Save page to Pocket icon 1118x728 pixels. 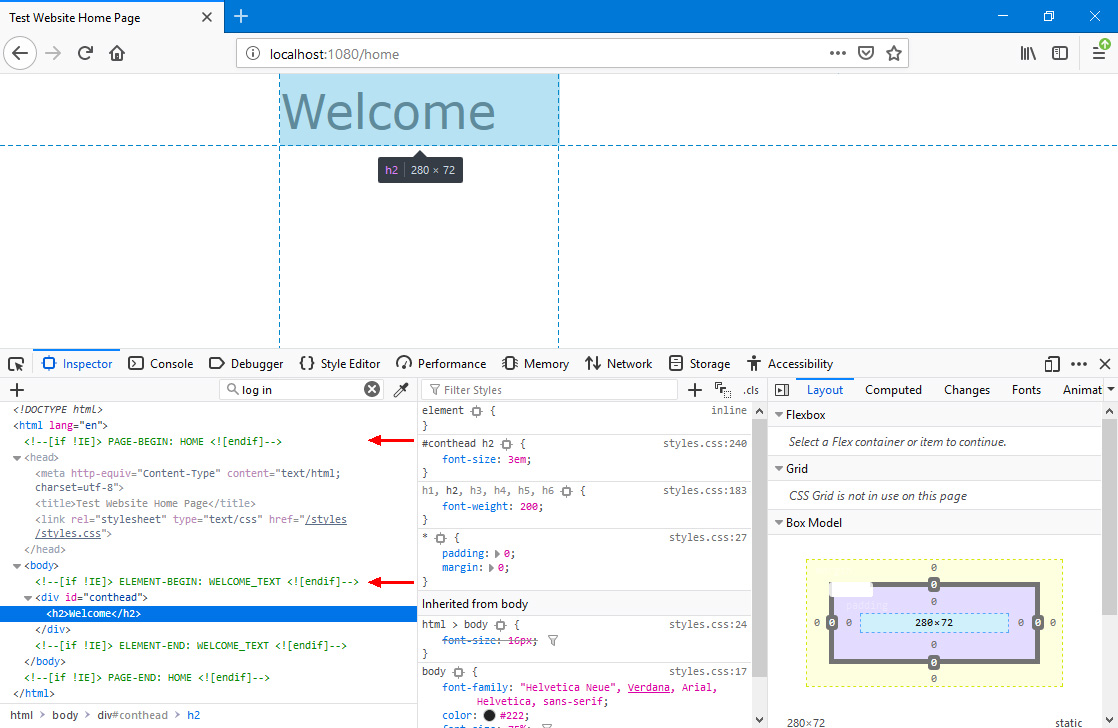[866, 53]
